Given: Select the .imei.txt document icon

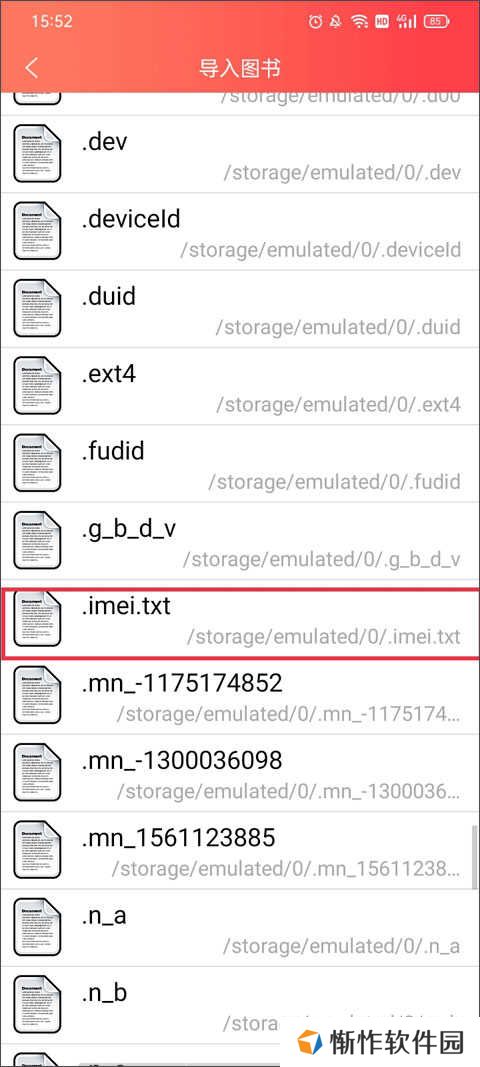Looking at the screenshot, I should point(37,617).
